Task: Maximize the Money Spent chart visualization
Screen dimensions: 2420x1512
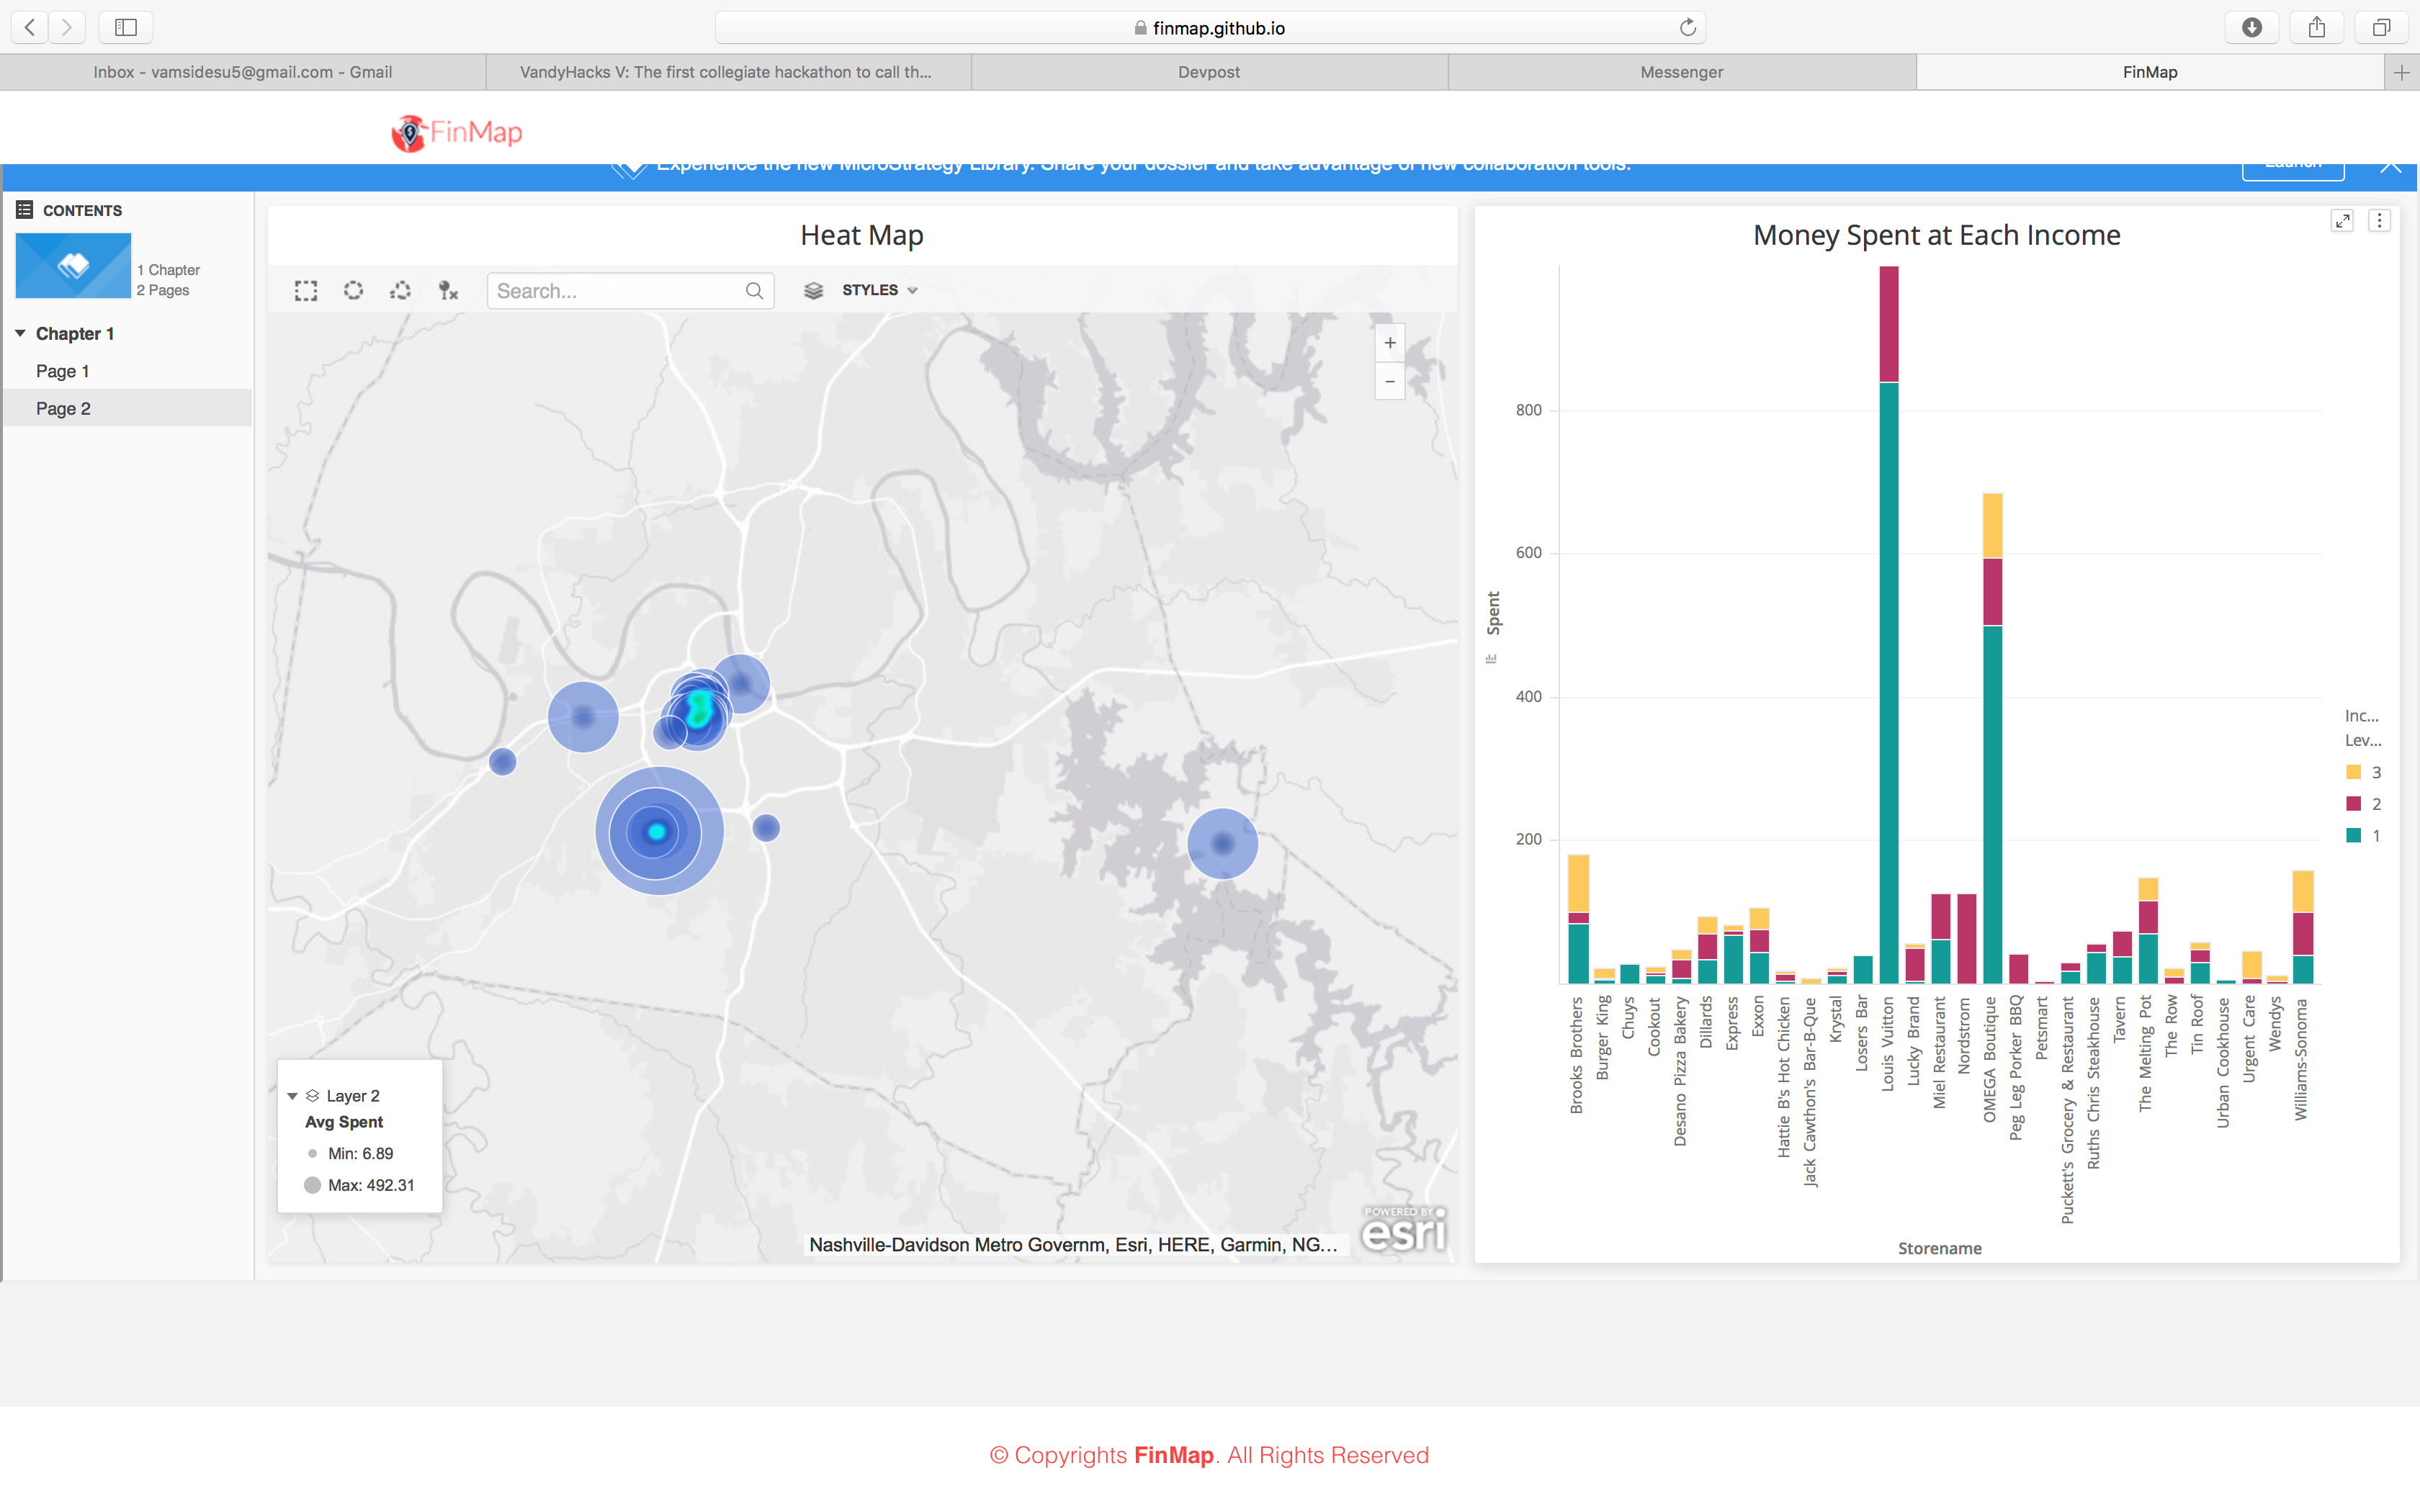Action: (x=2341, y=221)
